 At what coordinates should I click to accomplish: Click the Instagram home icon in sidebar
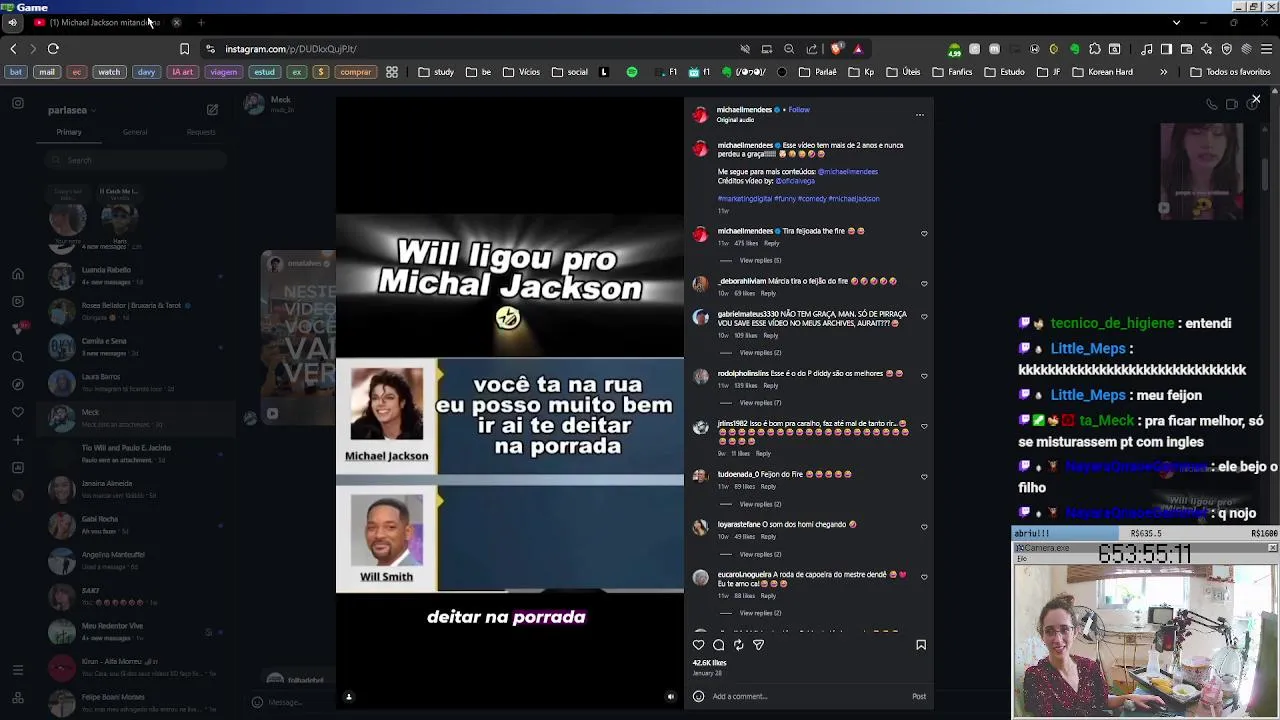click(x=18, y=274)
